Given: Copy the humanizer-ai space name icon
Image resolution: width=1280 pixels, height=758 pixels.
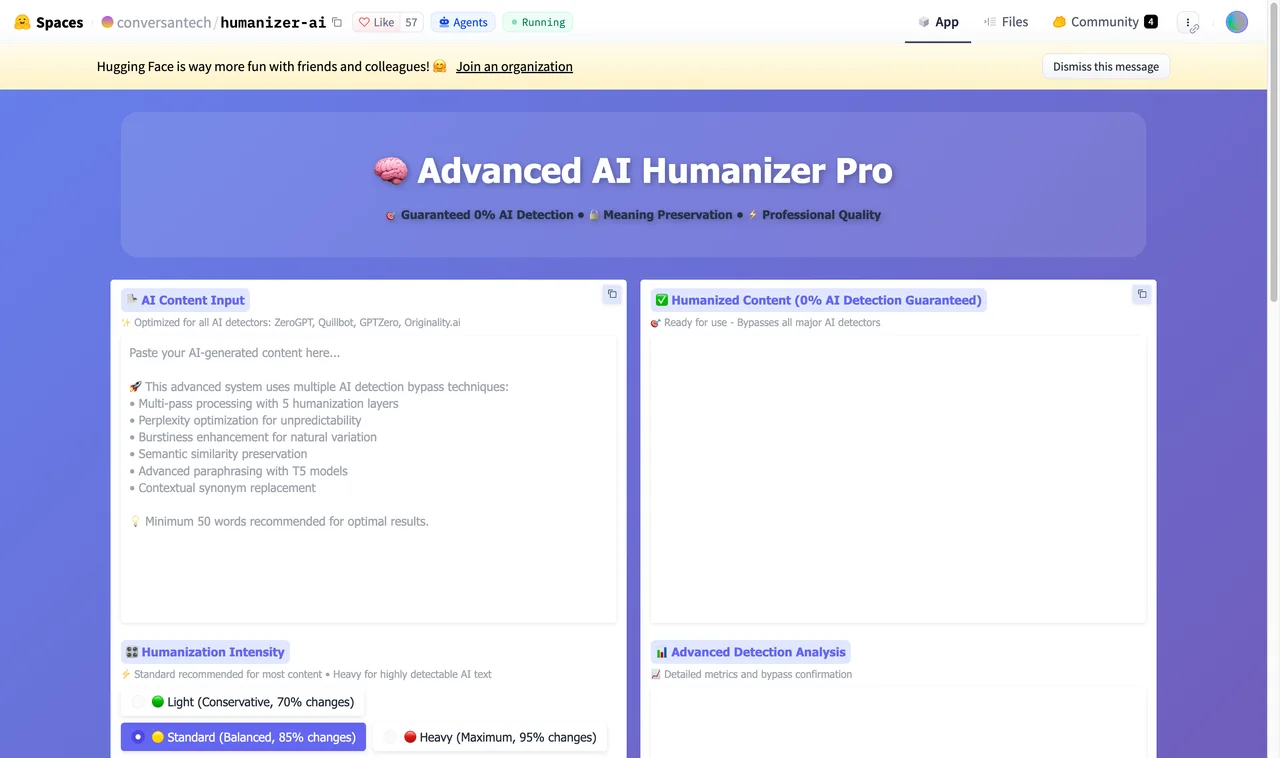Looking at the screenshot, I should point(337,22).
